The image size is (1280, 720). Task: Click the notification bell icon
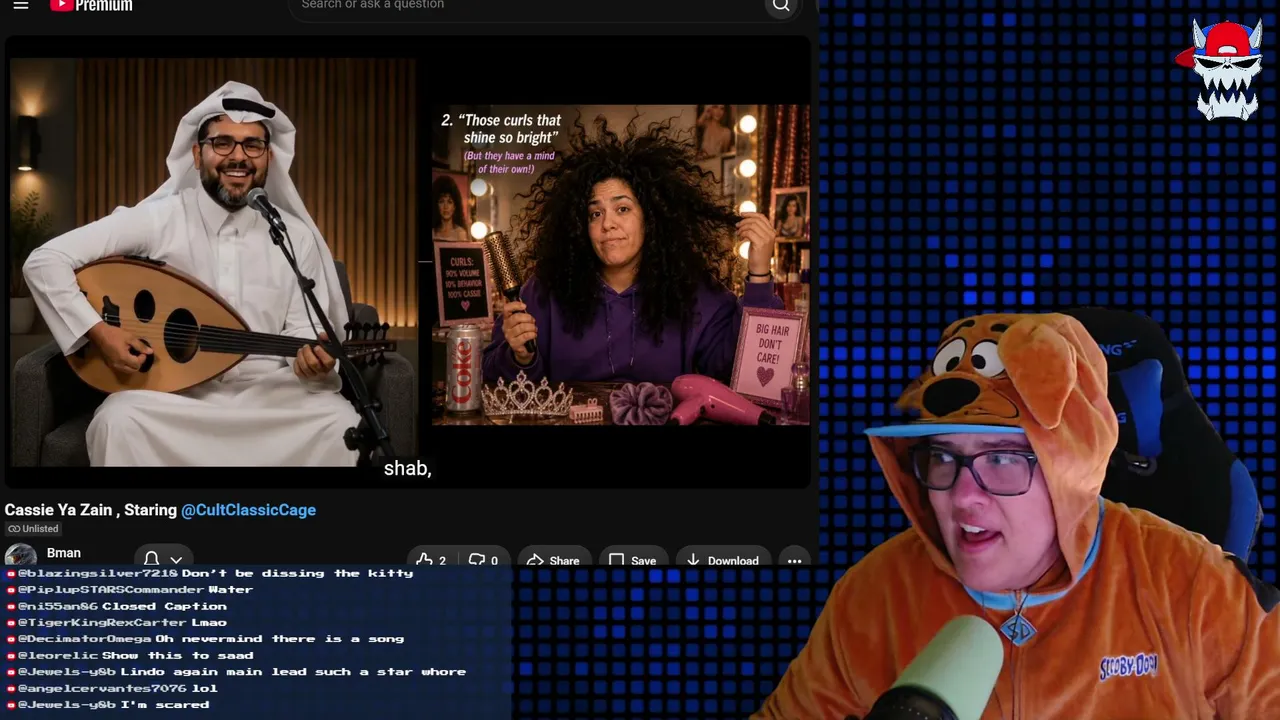152,560
